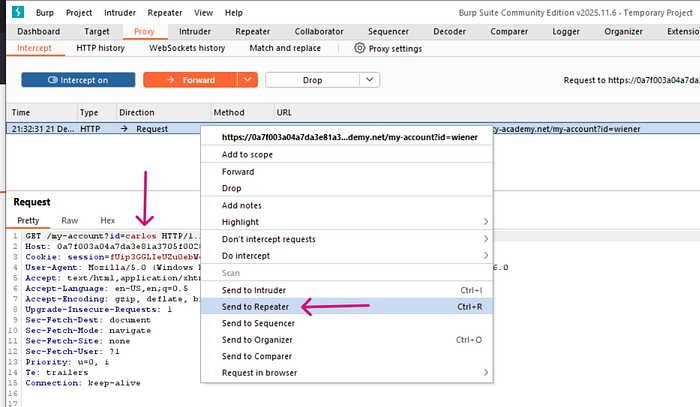Open the HTTP history sub-tab
The height and width of the screenshot is (407, 700).
(100, 48)
